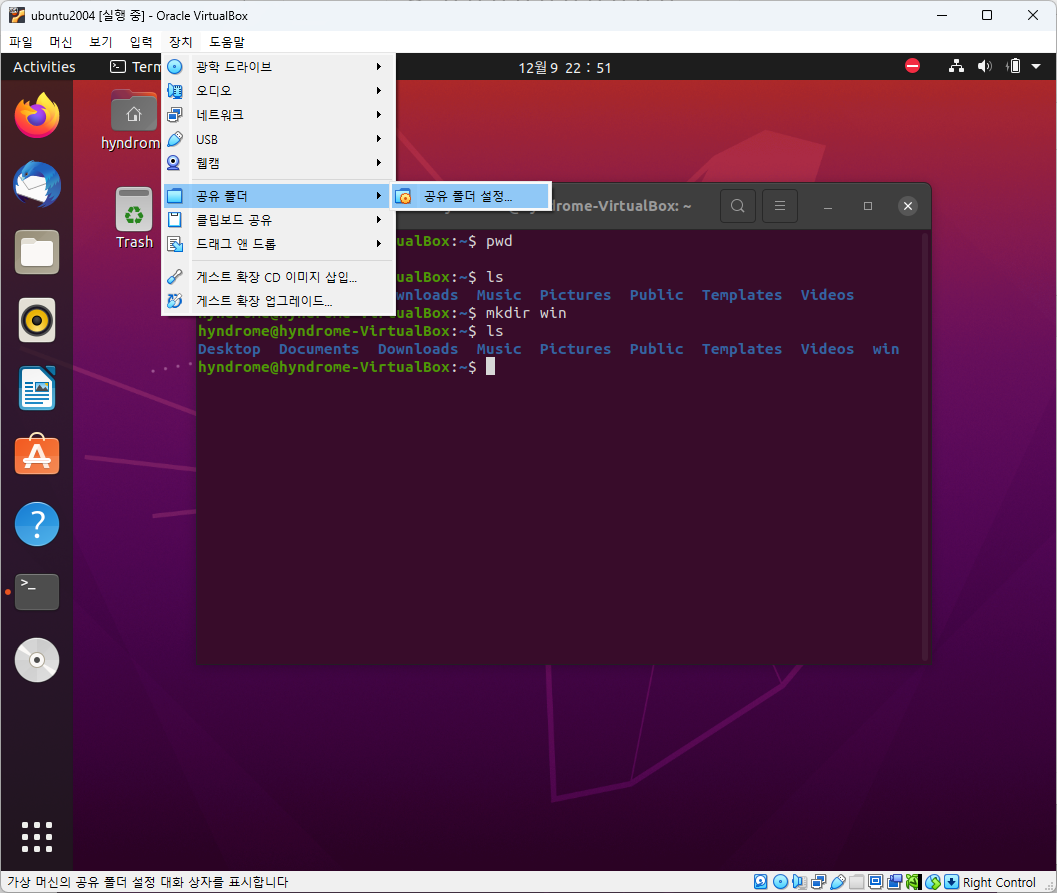The height and width of the screenshot is (893, 1057).
Task: Click the keyboard capture arrow icon
Action: click(x=952, y=882)
